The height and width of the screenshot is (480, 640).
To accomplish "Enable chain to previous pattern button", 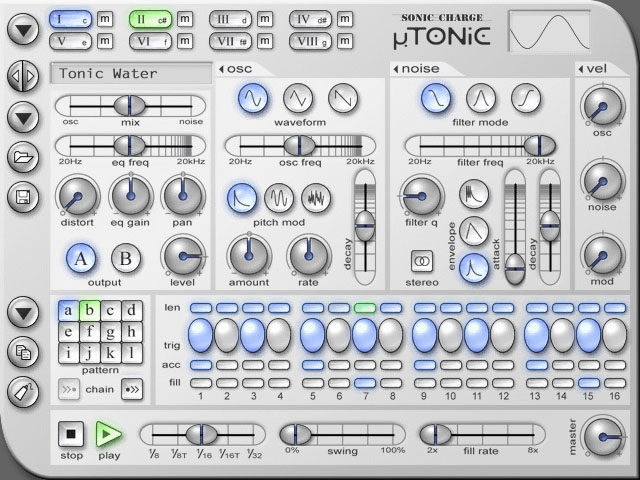I will click(x=69, y=389).
